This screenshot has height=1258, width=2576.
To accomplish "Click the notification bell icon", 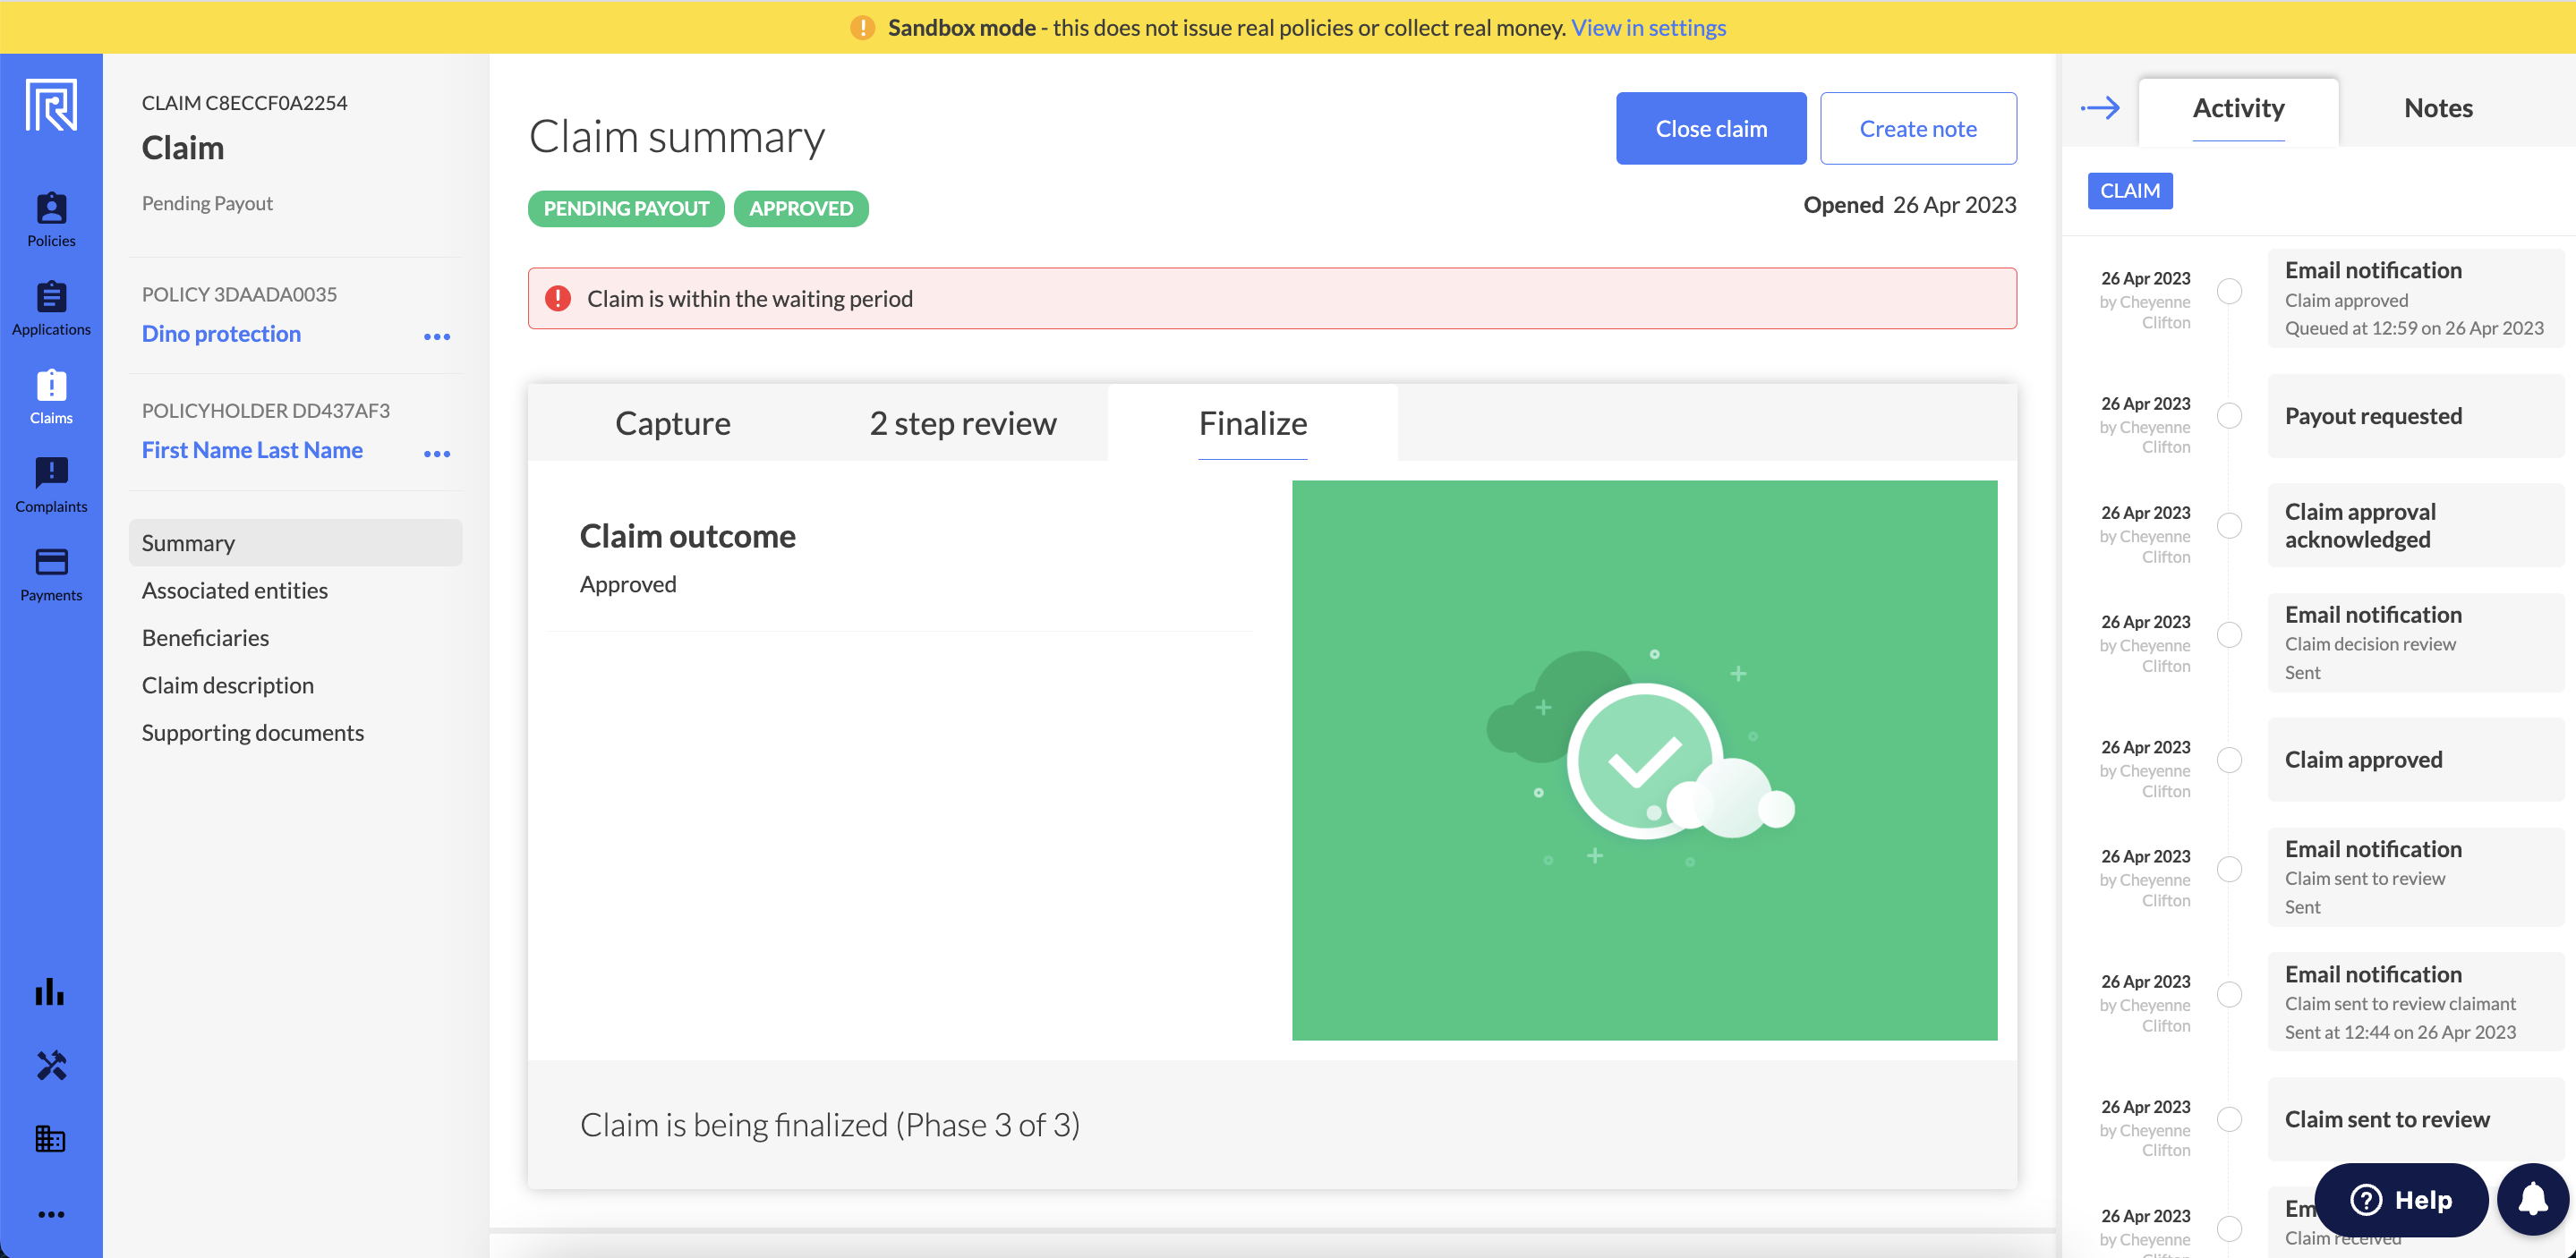I will 2532,1198.
